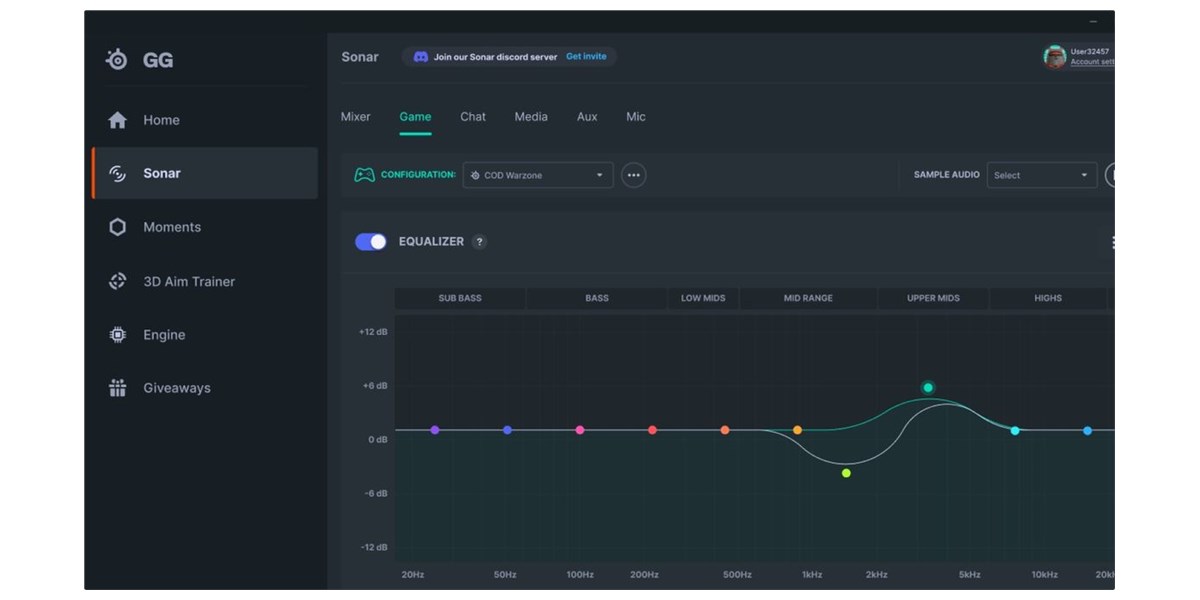Open the Home page icon
The height and width of the screenshot is (600, 1200).
117,120
